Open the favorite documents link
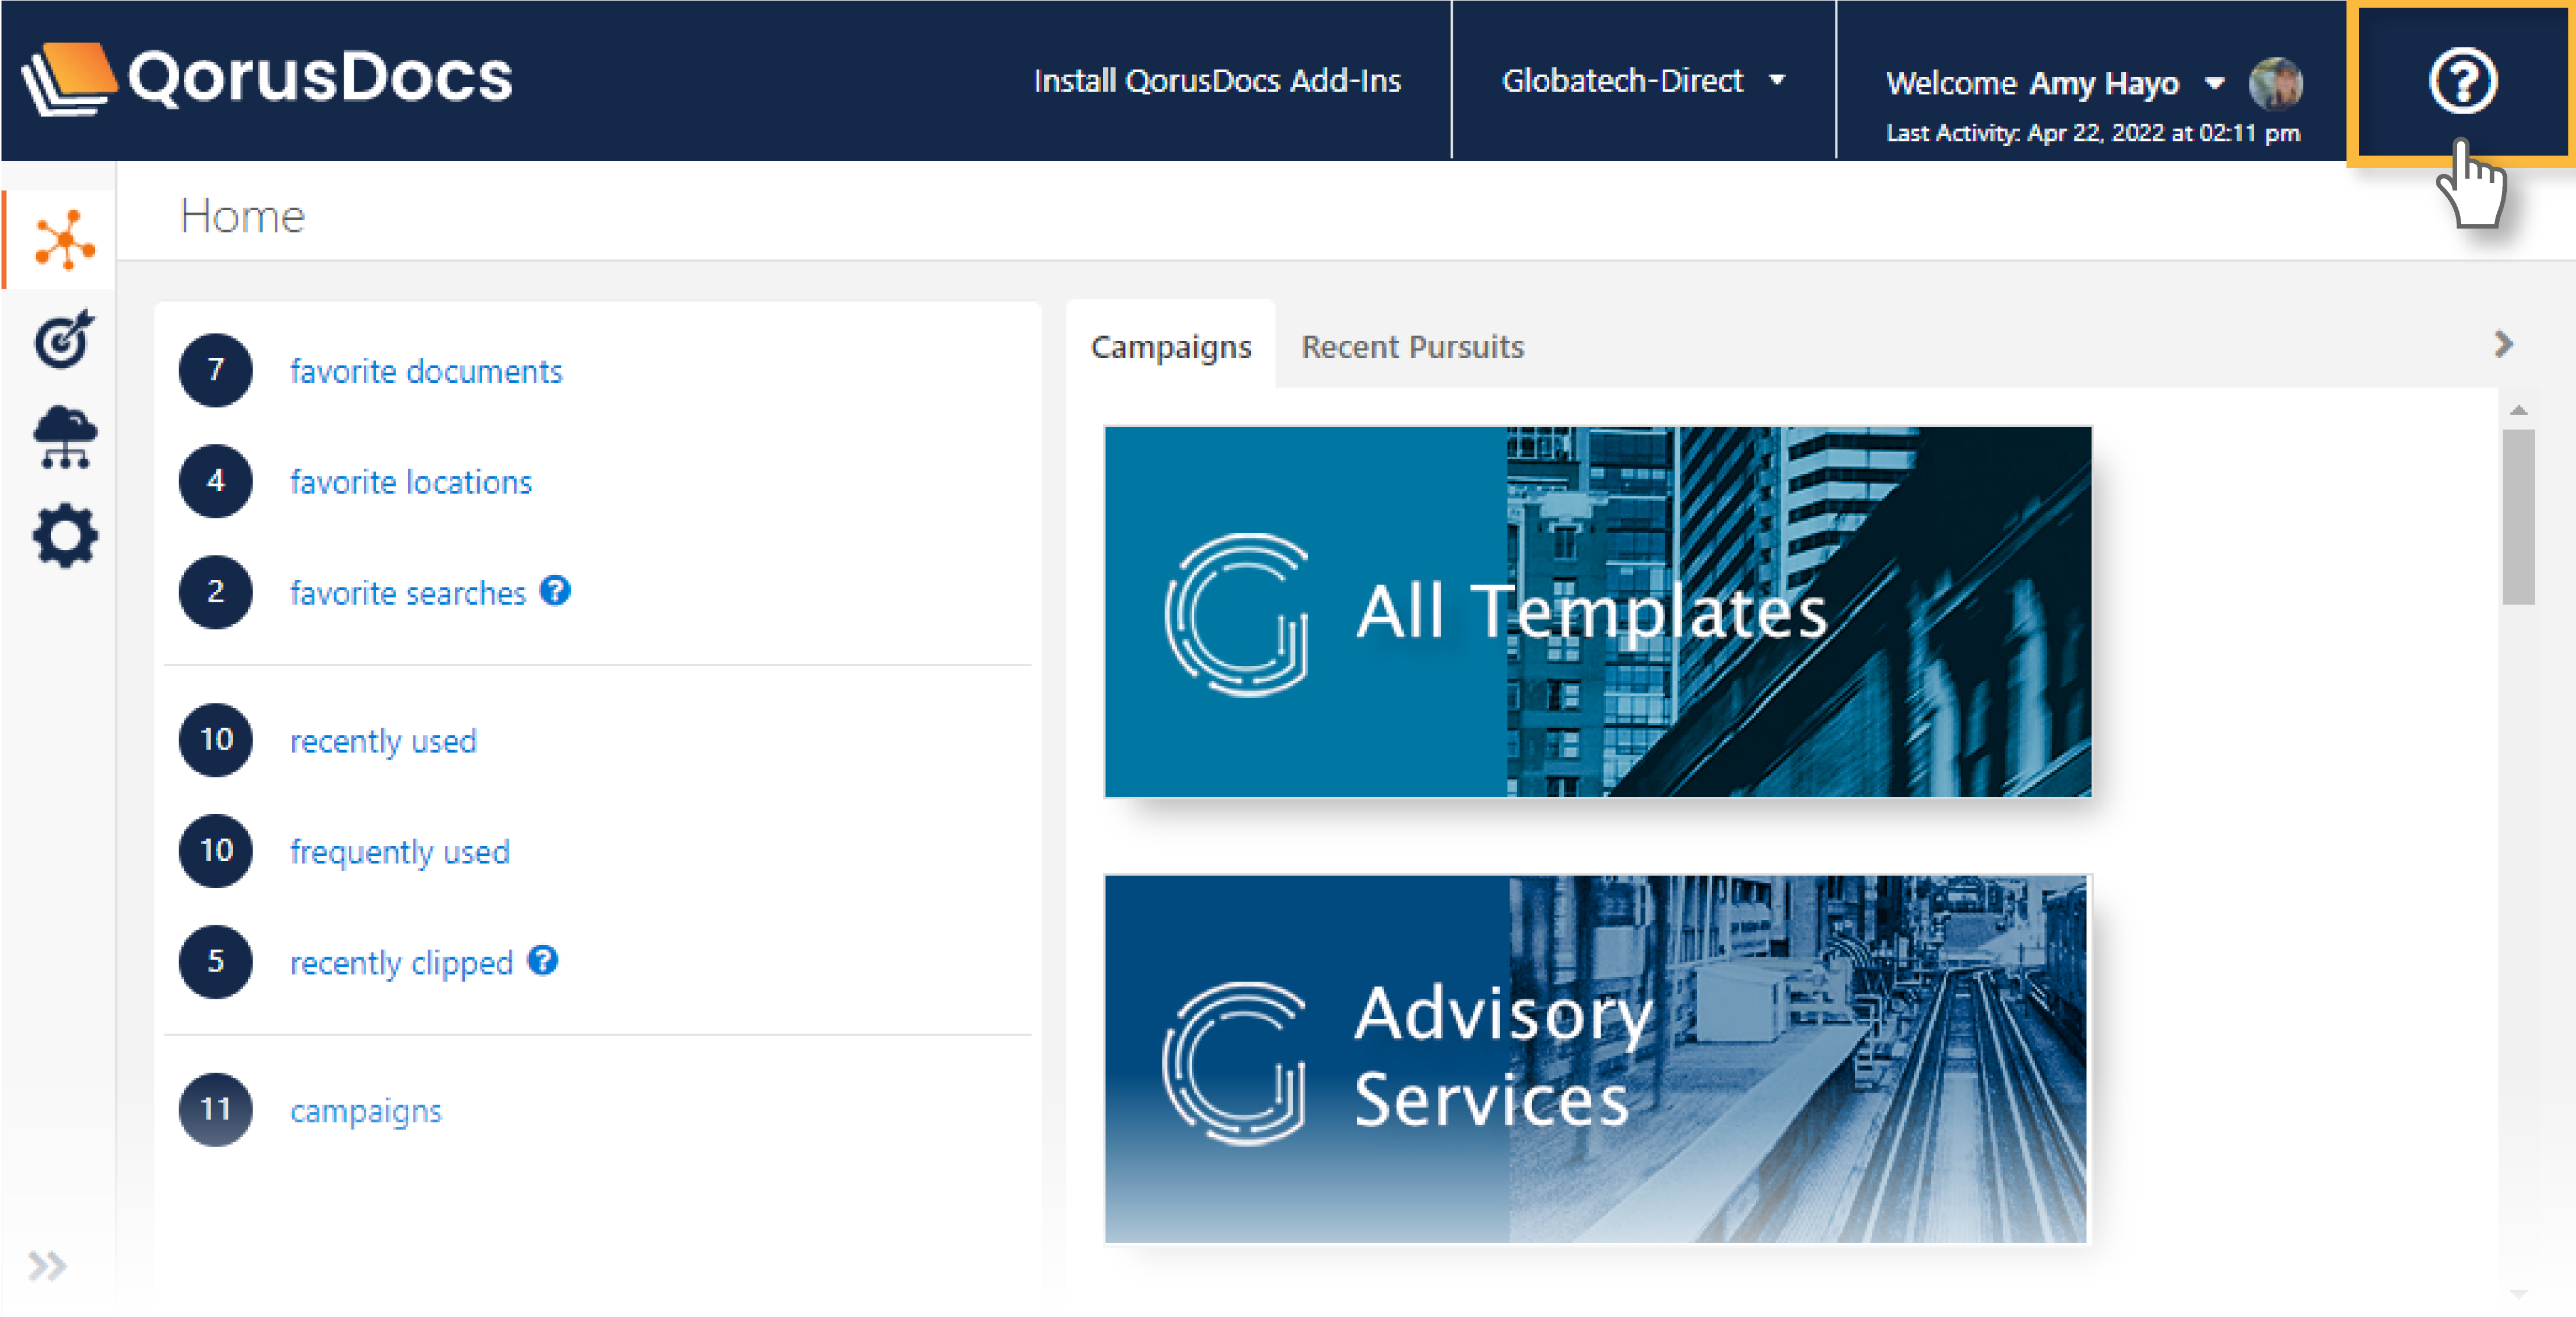This screenshot has width=2576, height=1317. click(426, 371)
